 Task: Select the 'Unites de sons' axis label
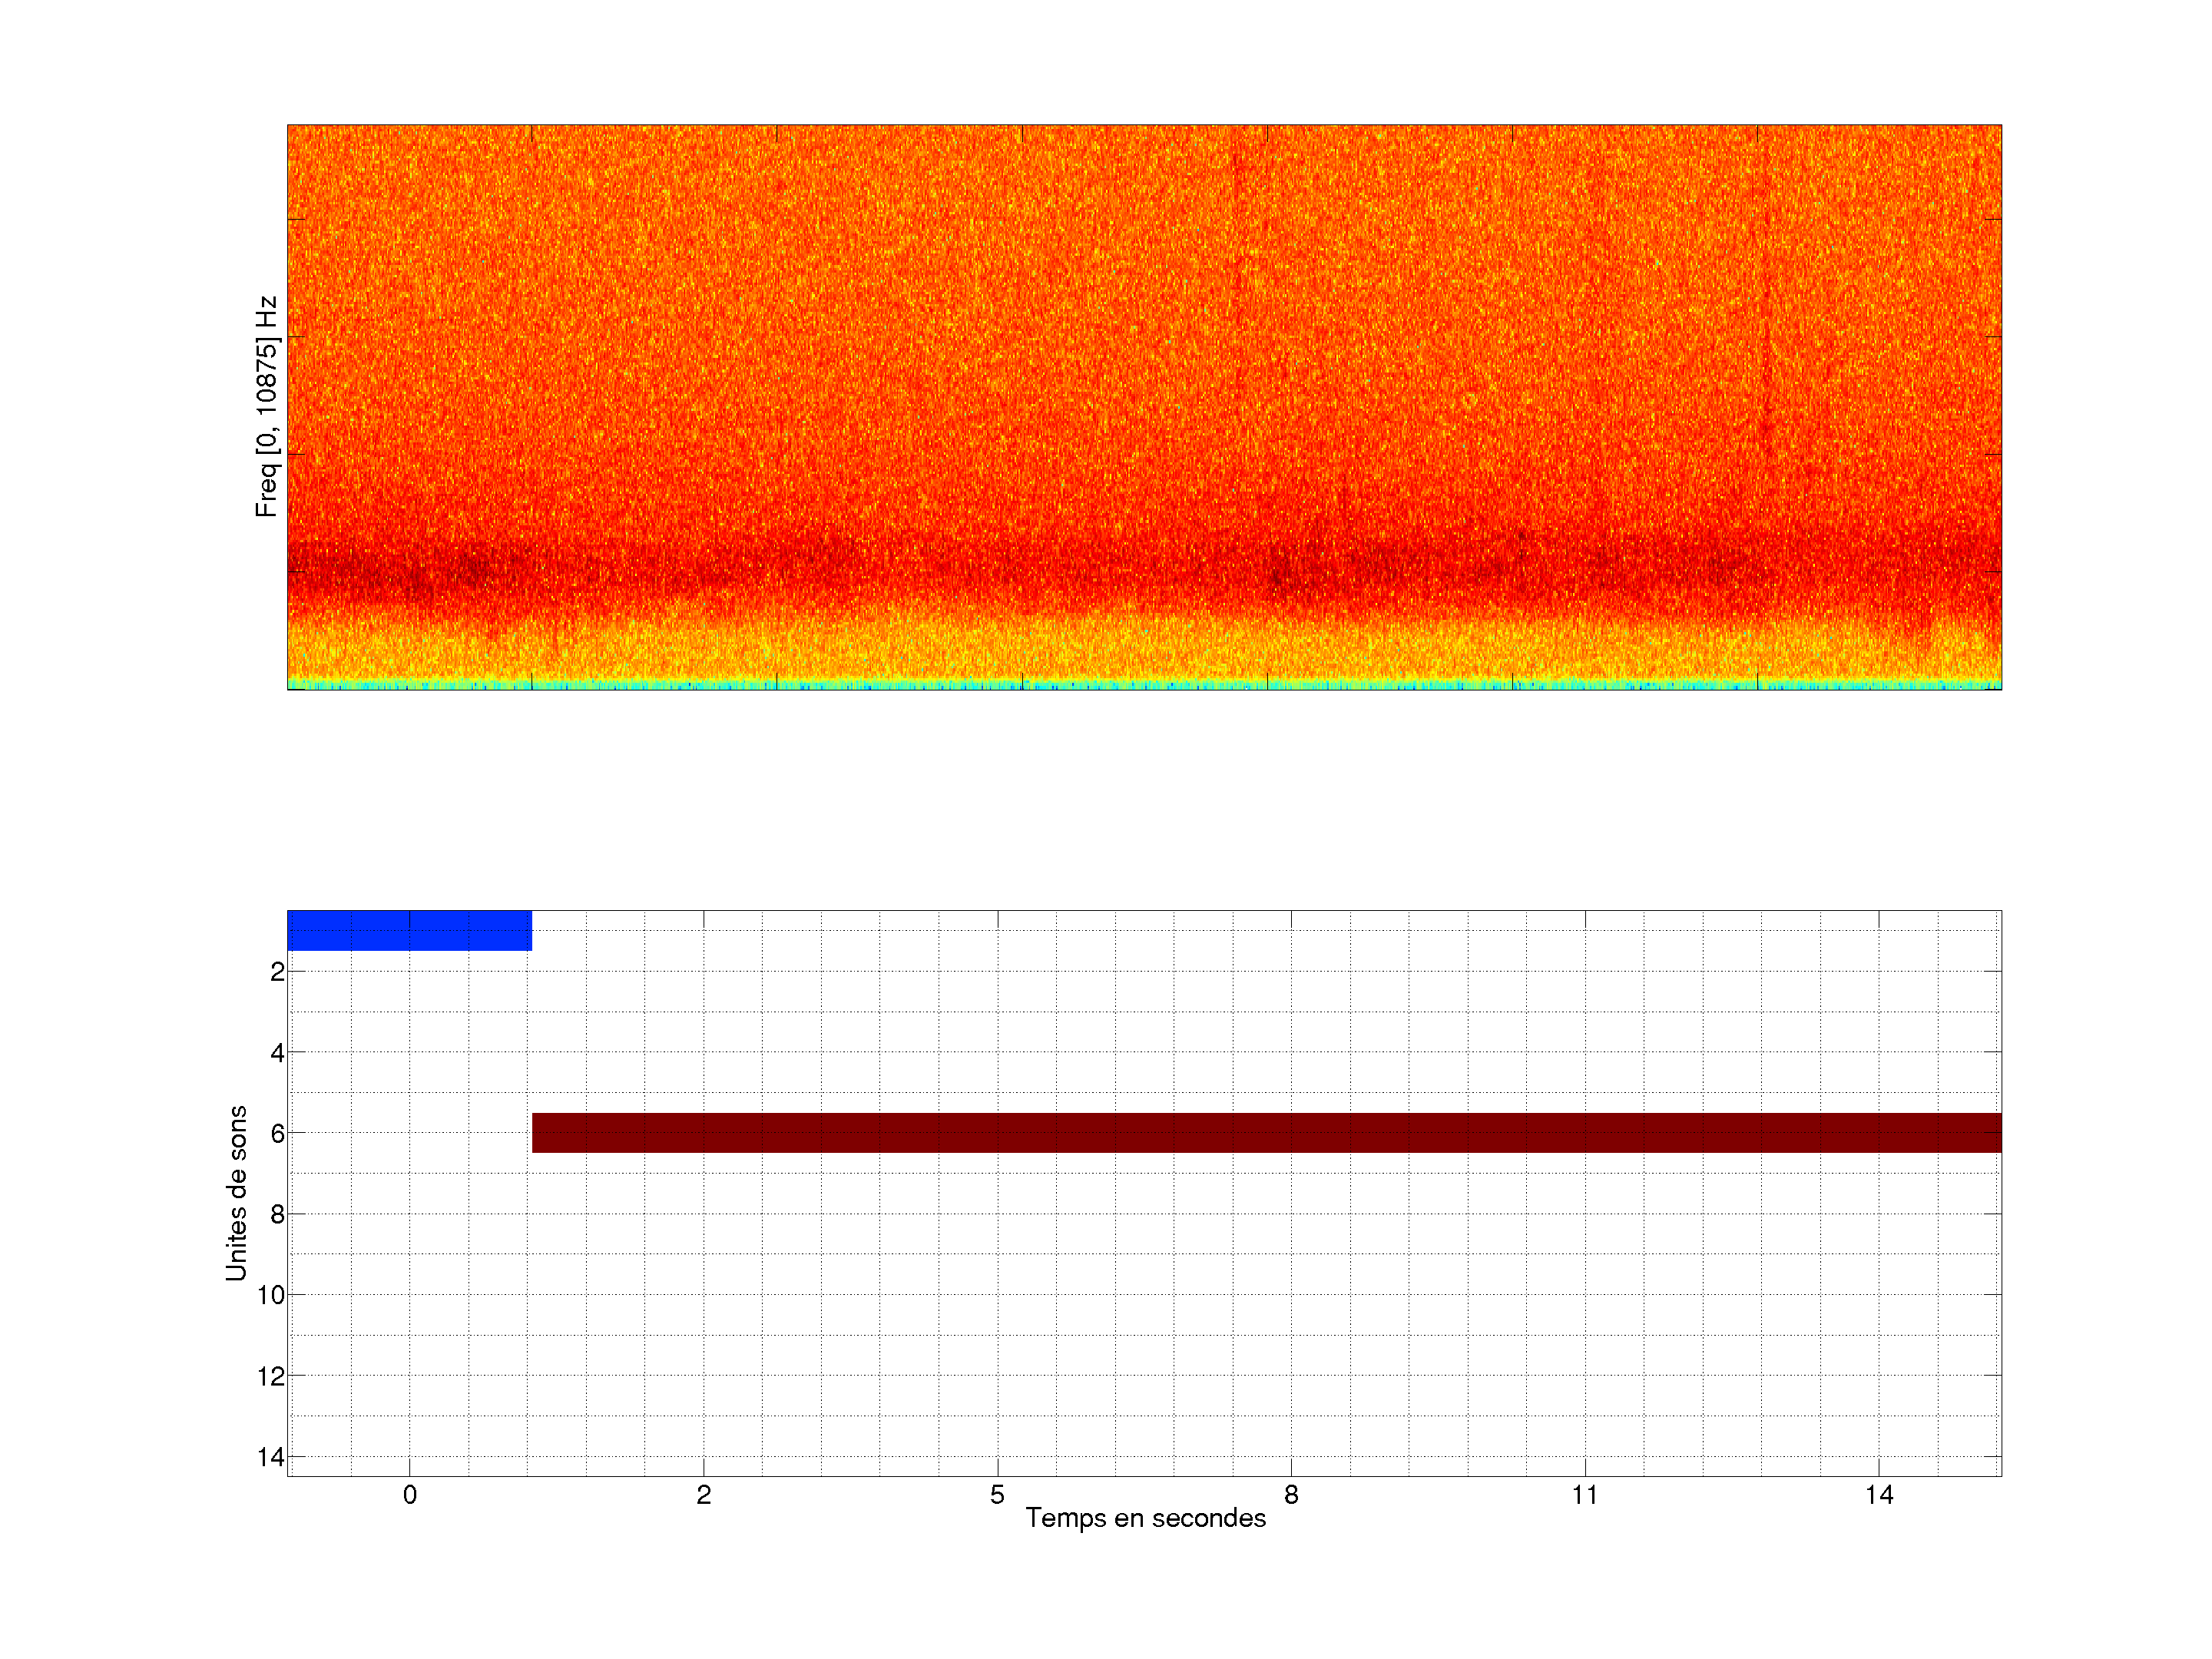236,1193
